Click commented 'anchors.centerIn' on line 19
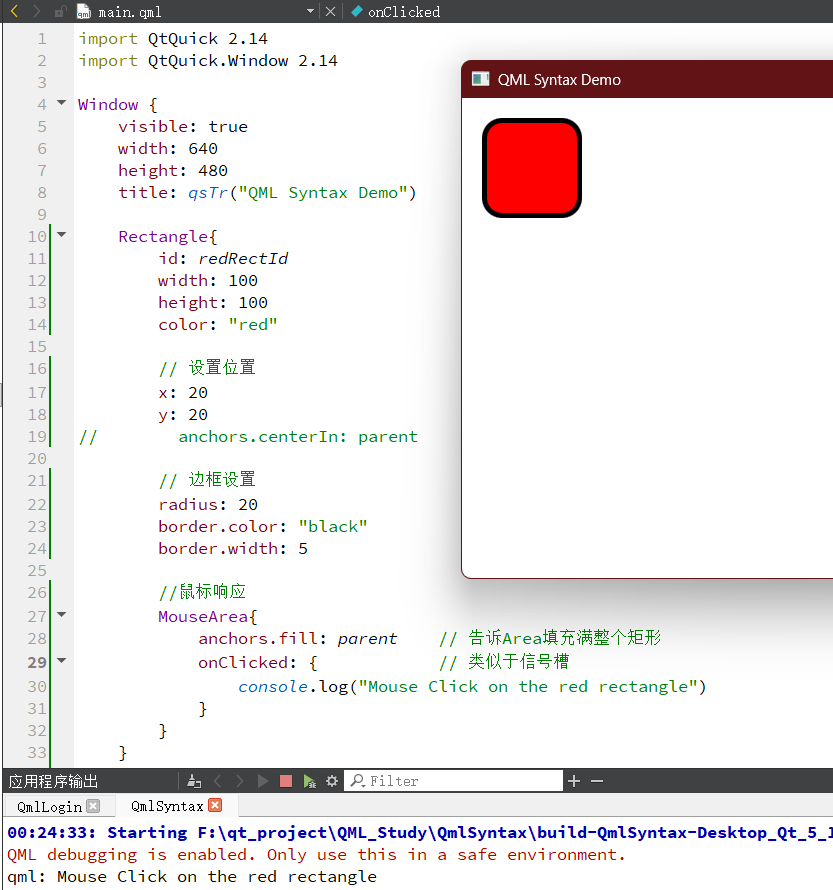Image resolution: width=833 pixels, height=890 pixels. coord(258,436)
